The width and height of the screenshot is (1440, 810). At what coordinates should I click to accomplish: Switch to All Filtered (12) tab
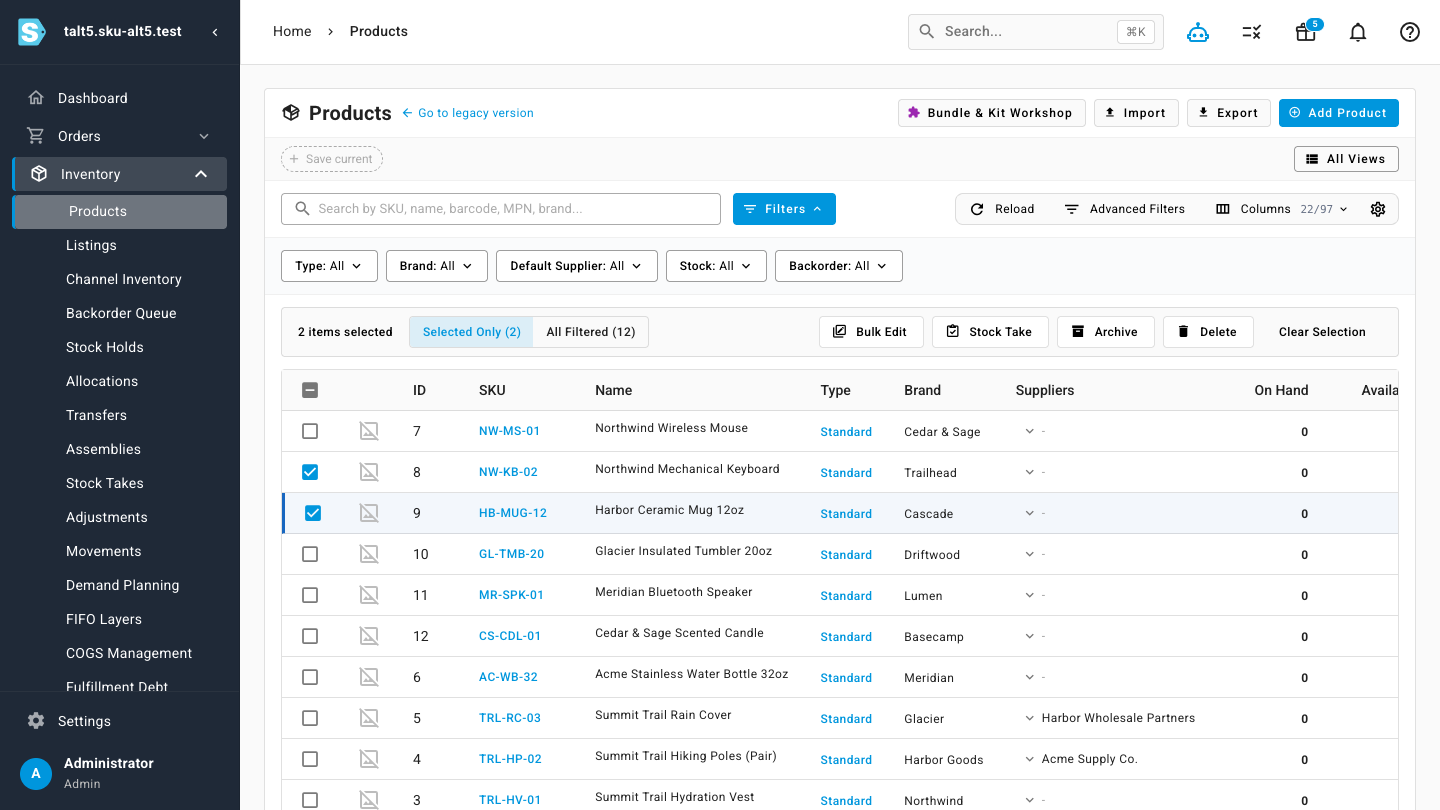tap(591, 332)
